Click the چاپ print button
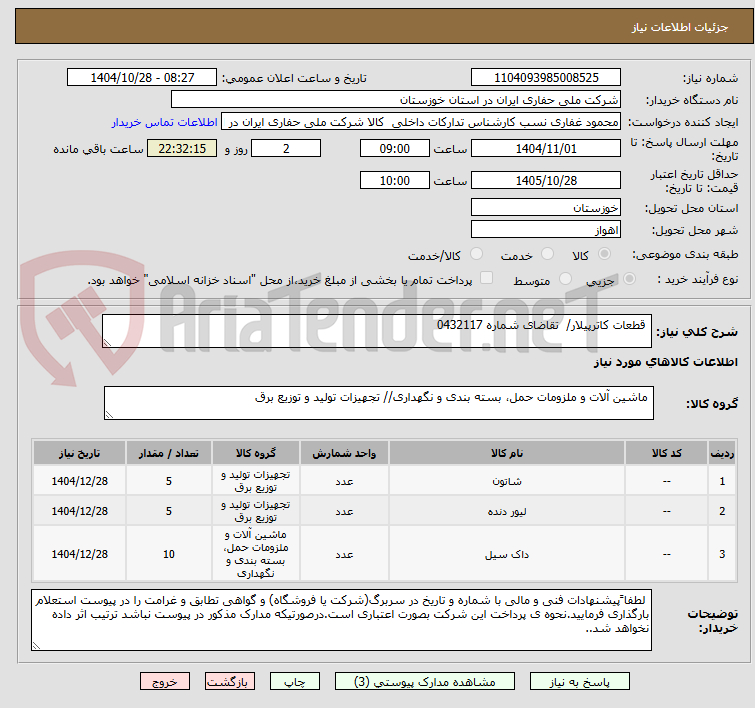 point(295,681)
